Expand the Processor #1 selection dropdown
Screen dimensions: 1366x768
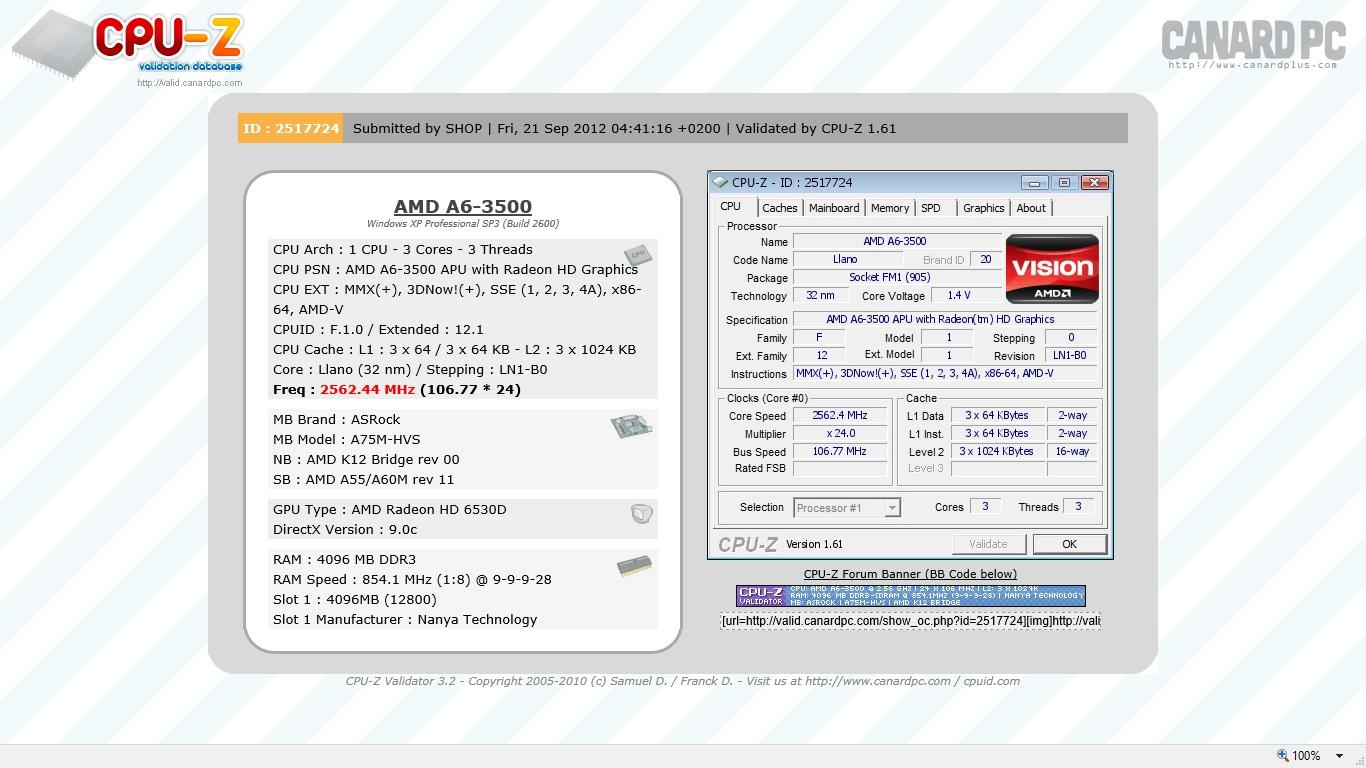pyautogui.click(x=893, y=508)
